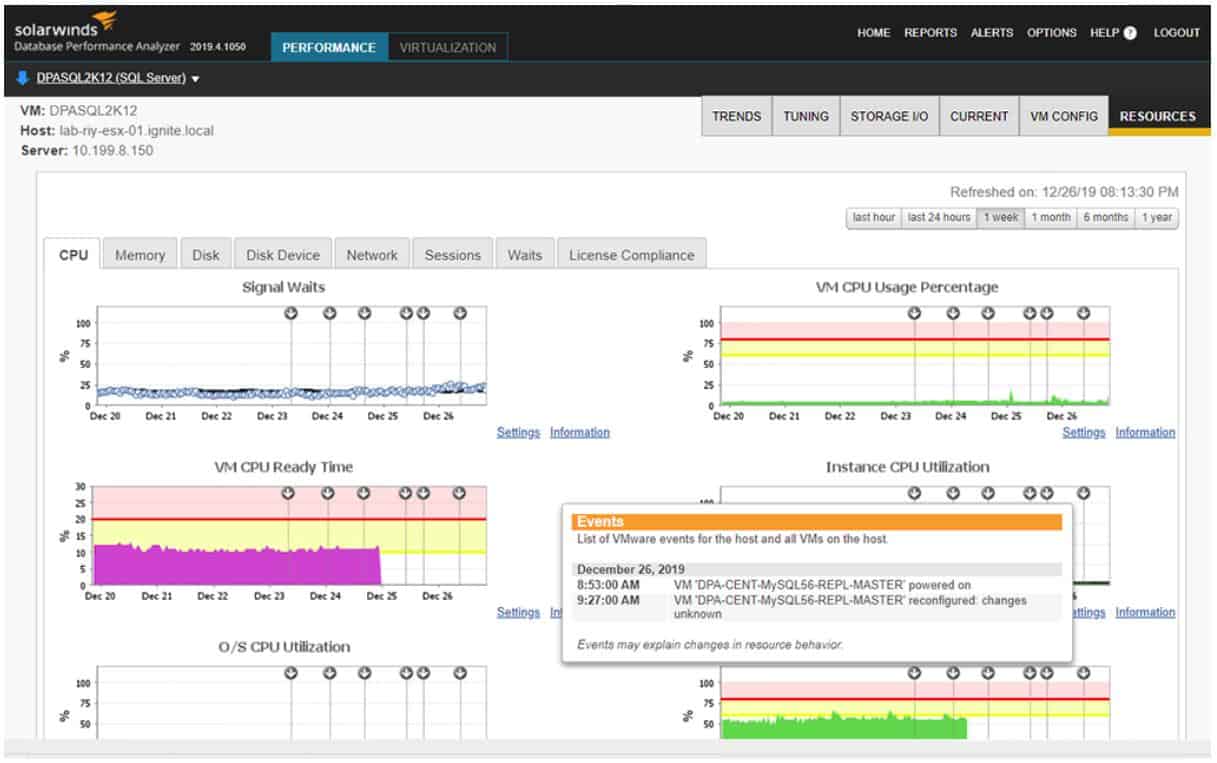The height and width of the screenshot is (763, 1217).
Task: Click the December 26, 2019 date header
Action: [817, 569]
